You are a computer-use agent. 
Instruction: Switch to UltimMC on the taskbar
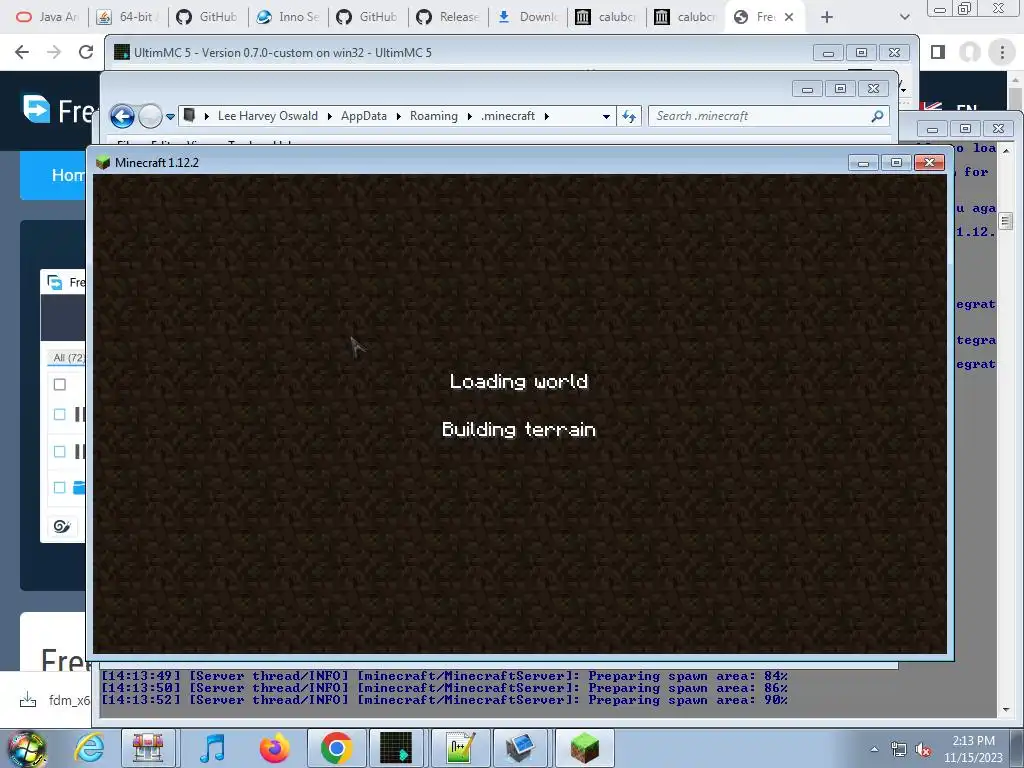(x=396, y=748)
